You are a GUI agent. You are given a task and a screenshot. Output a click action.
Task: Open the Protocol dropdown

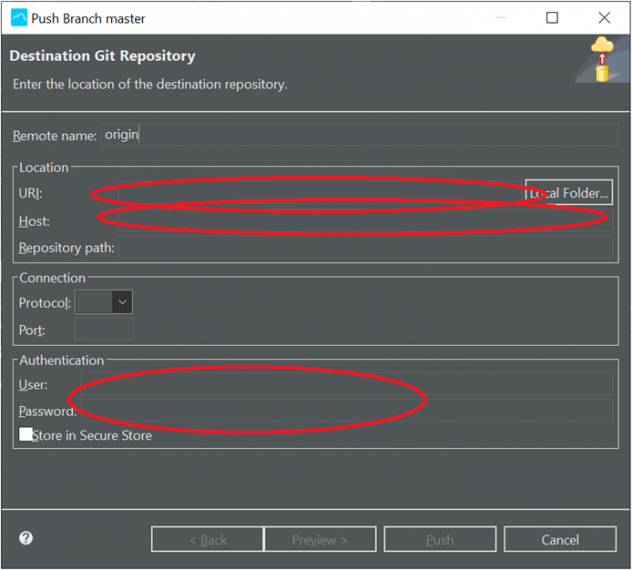click(104, 302)
